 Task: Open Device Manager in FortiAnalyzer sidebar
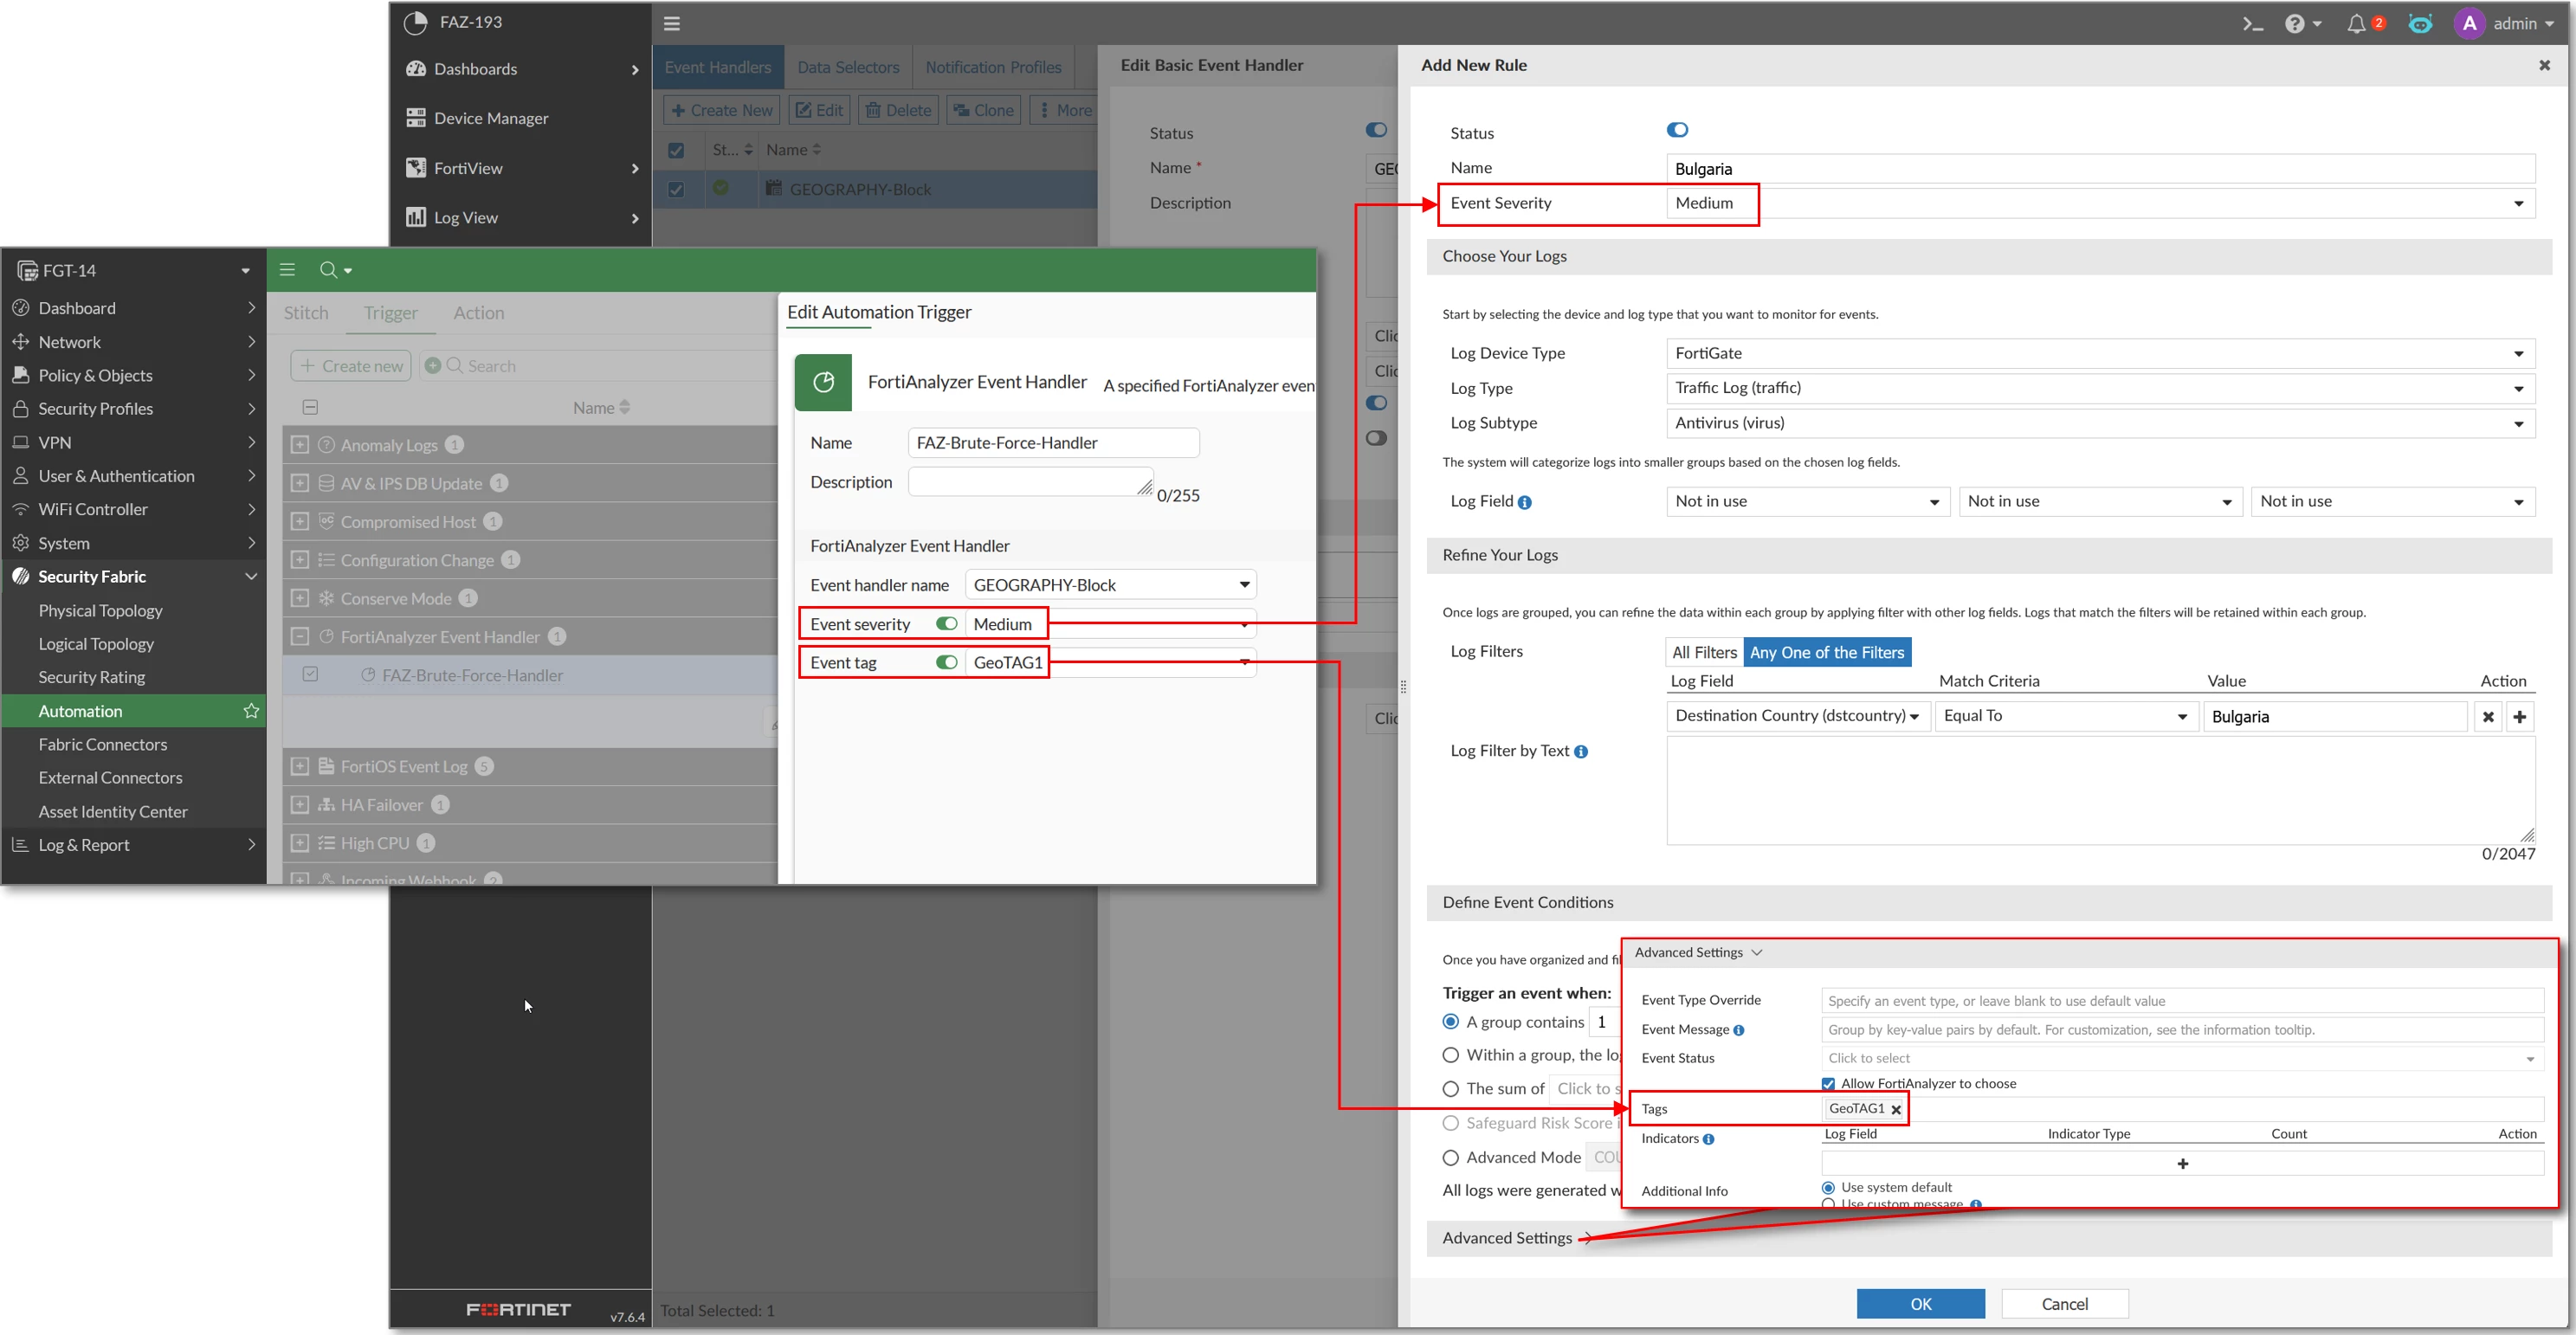[x=521, y=118]
